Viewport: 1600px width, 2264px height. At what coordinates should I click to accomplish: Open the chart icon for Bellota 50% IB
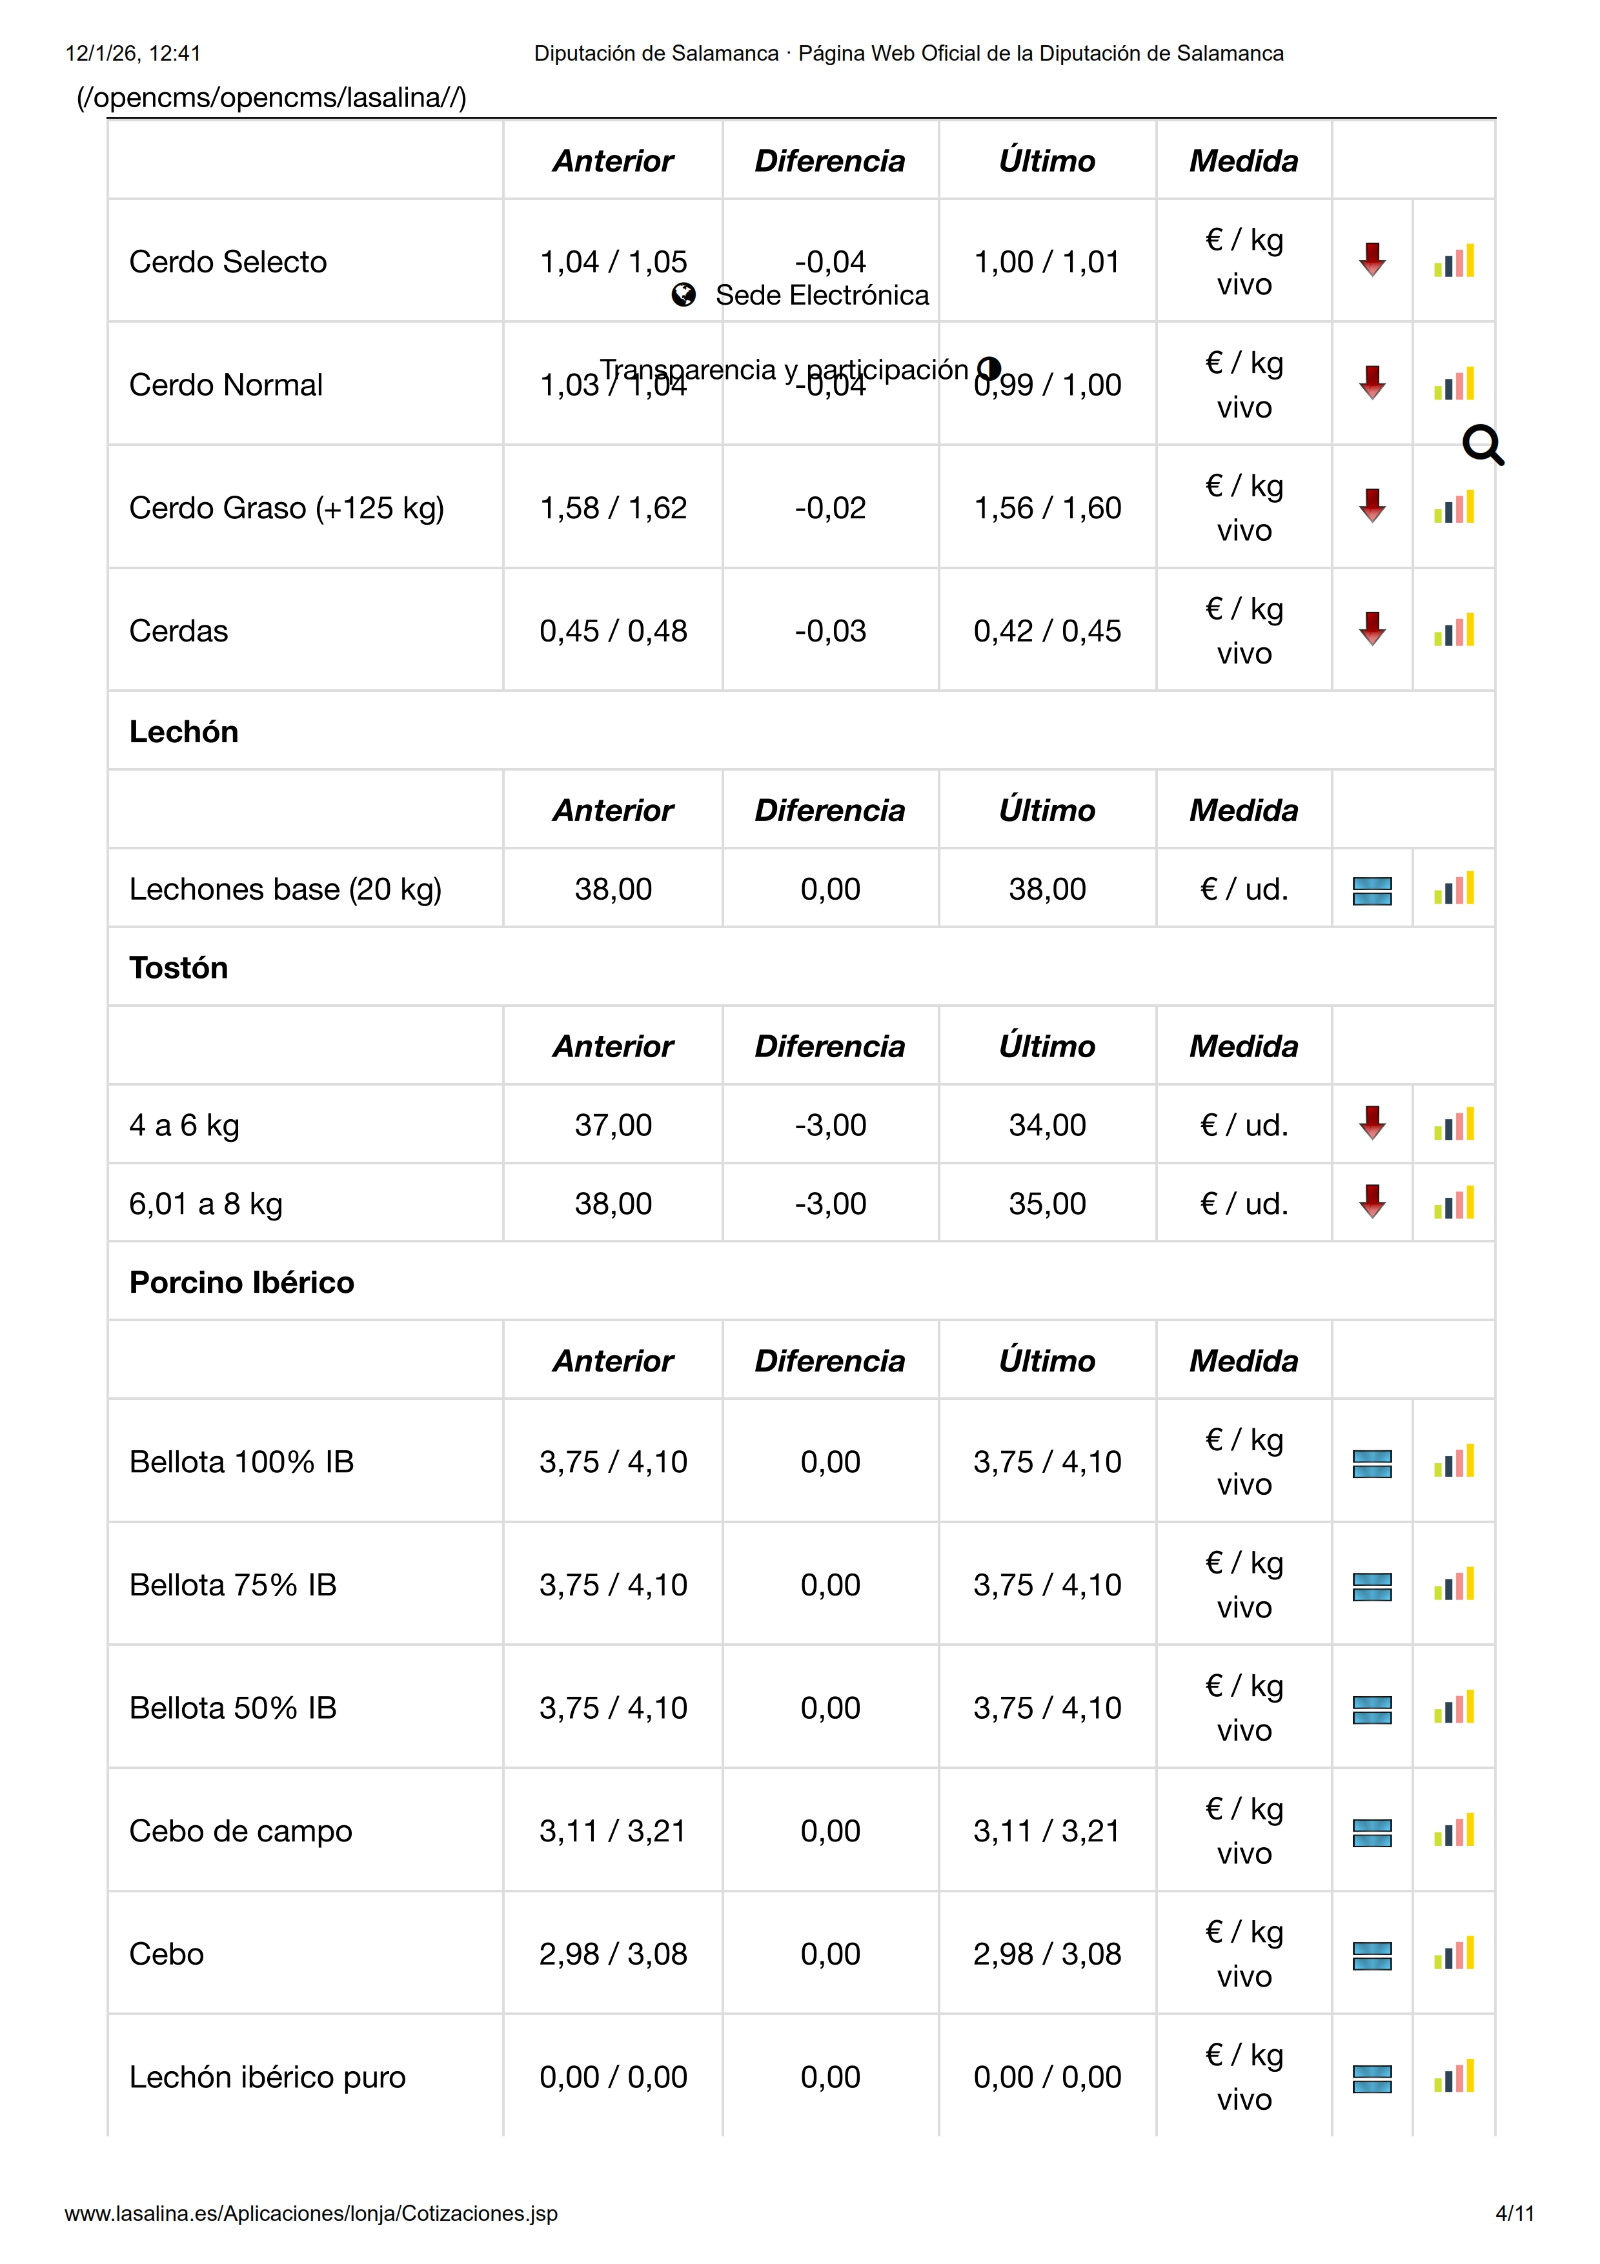pyautogui.click(x=1453, y=1707)
